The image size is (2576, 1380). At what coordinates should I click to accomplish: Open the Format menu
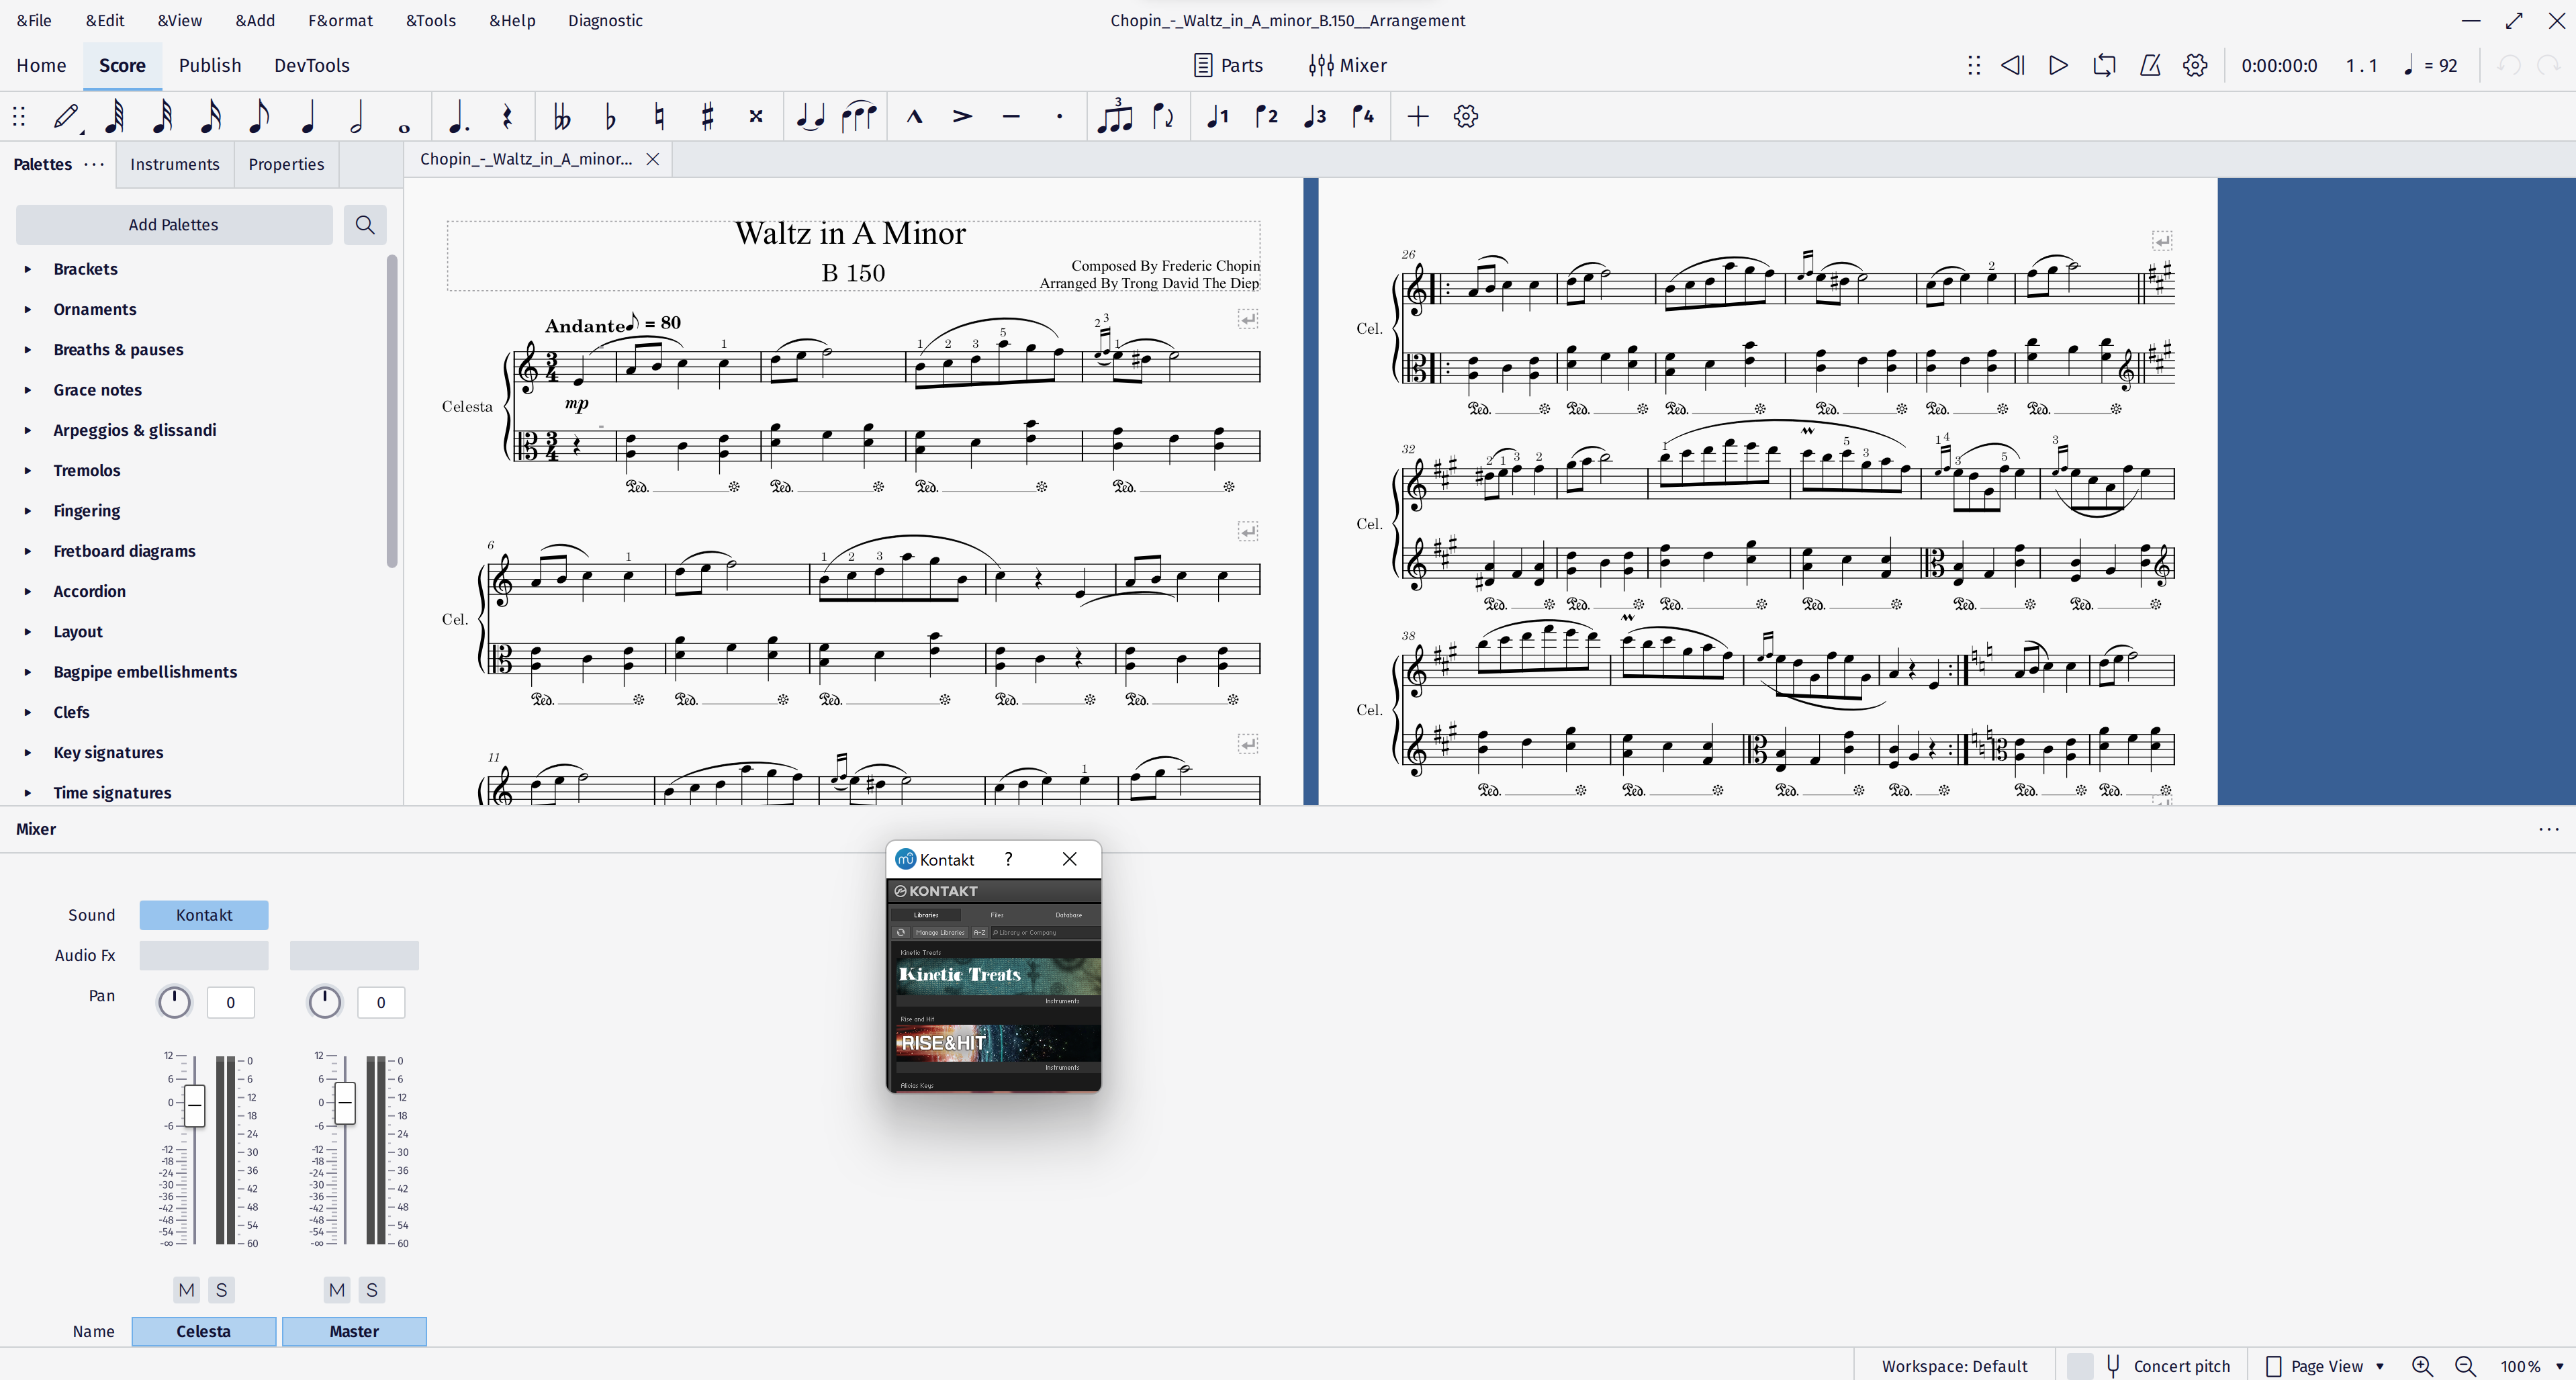340,20
